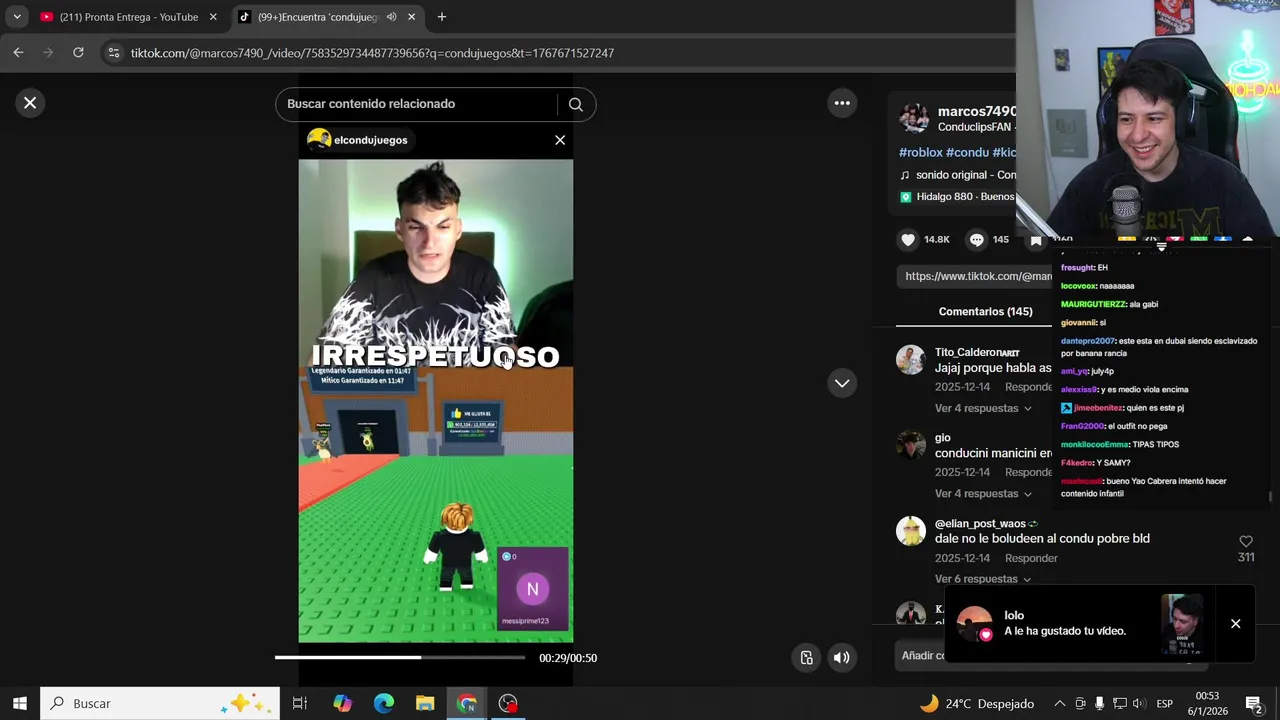
Task: Expand 'Ver 4 respuestas' under gio comment
Action: coord(983,494)
